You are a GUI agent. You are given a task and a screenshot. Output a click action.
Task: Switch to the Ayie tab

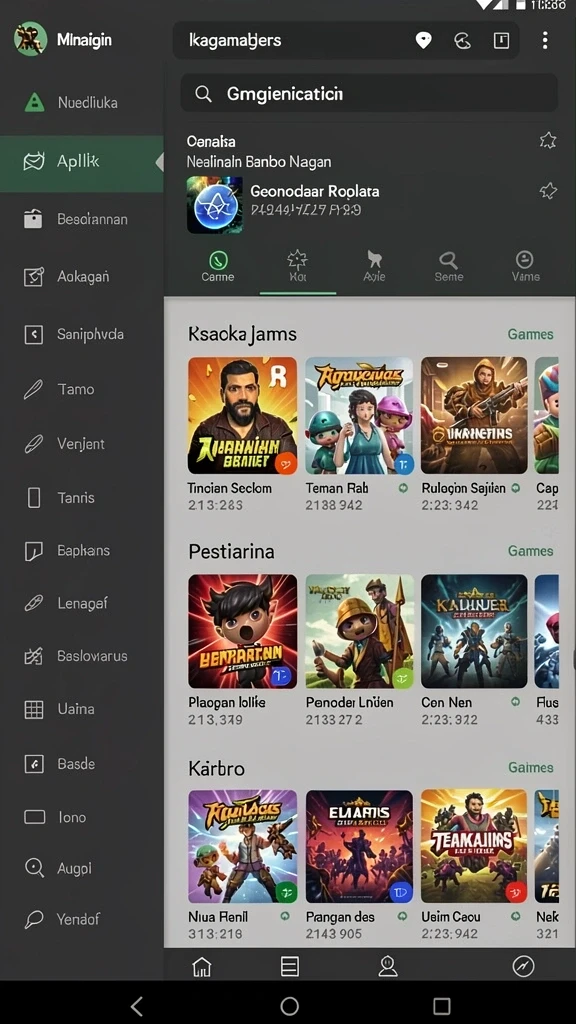(374, 266)
